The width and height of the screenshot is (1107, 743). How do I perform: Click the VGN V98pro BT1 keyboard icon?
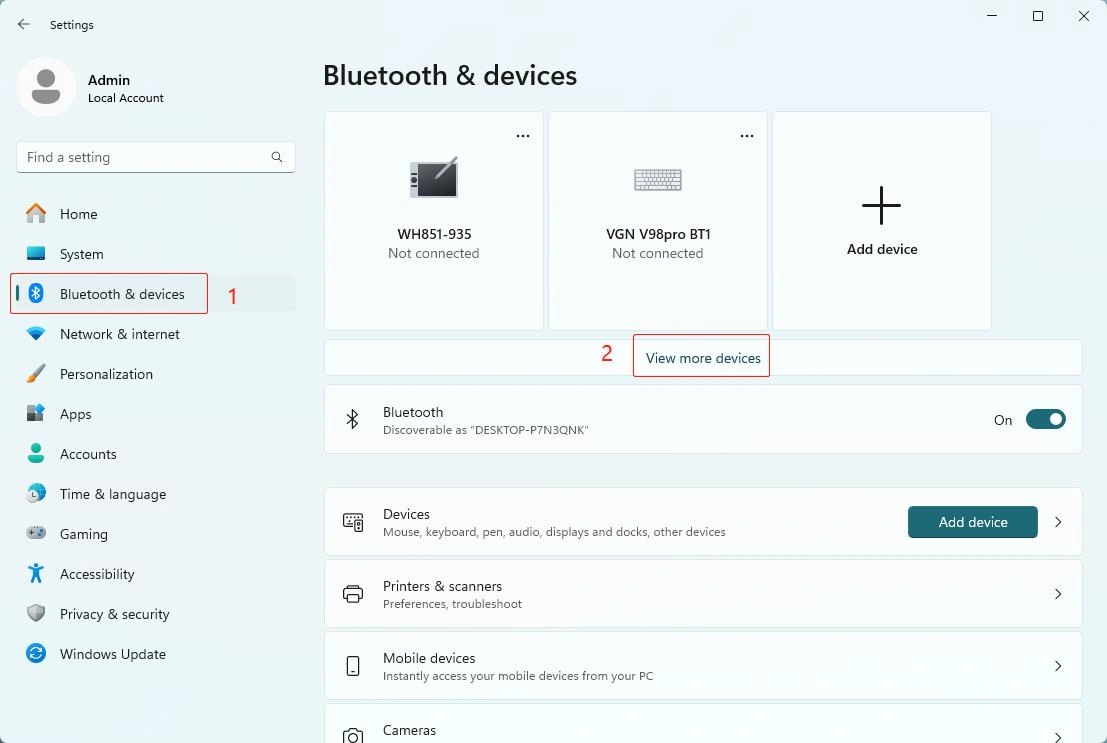click(x=658, y=180)
